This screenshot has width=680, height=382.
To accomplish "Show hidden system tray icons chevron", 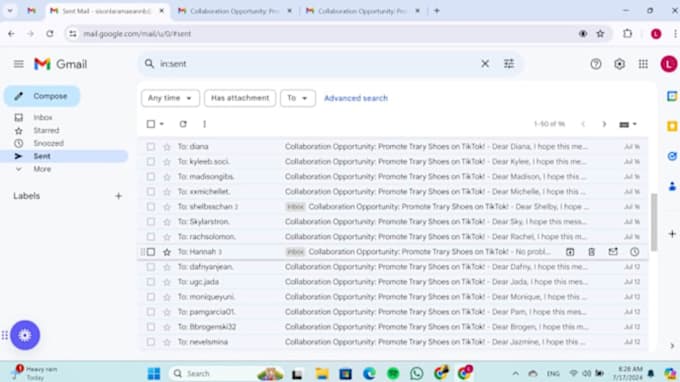I will [x=515, y=373].
